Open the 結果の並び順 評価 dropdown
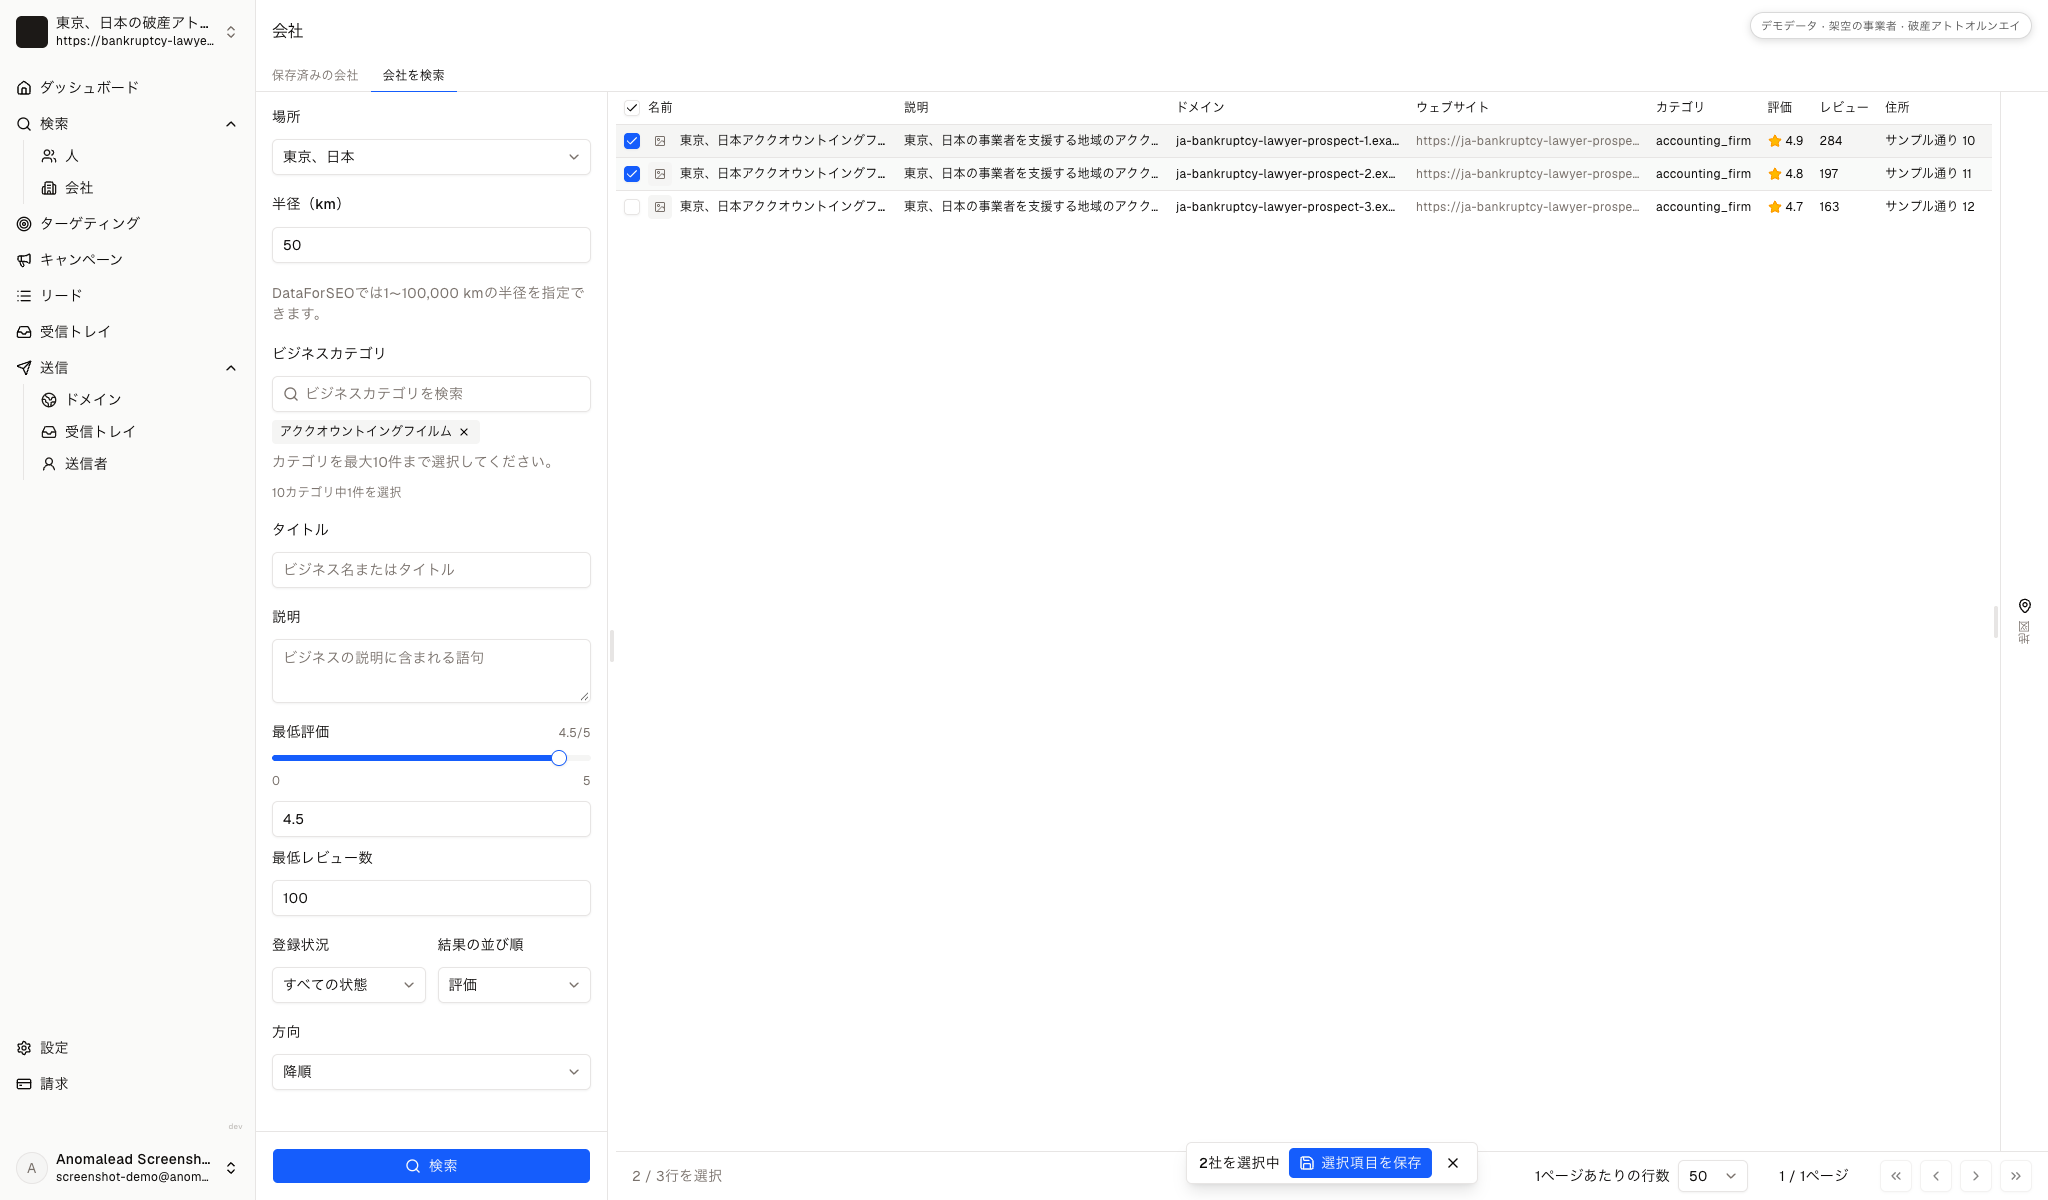This screenshot has width=2048, height=1200. coord(514,985)
